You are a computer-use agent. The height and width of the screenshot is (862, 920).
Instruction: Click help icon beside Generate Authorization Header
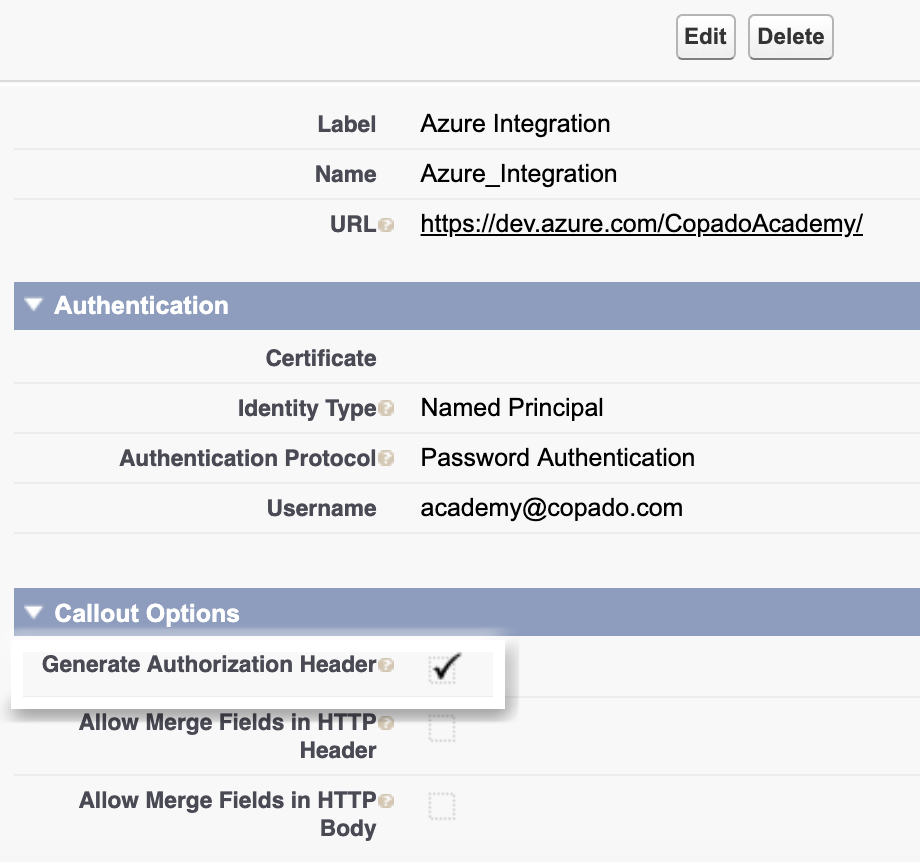[386, 665]
